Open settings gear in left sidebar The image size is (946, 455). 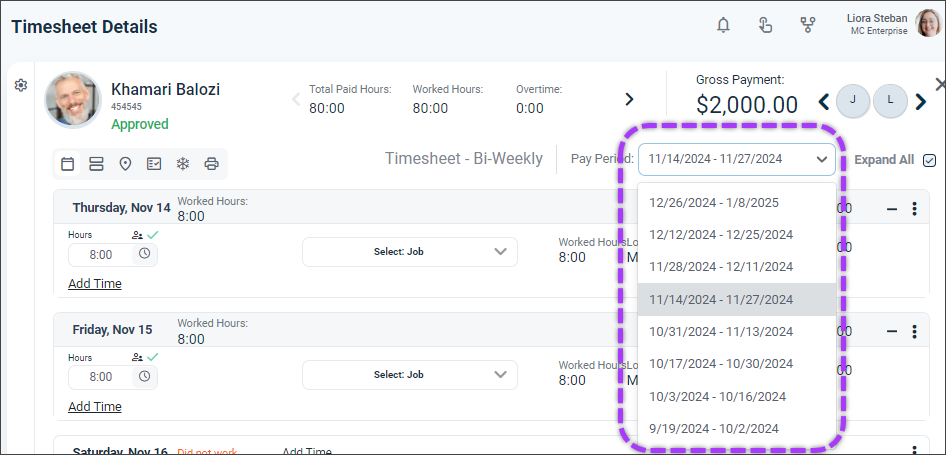tap(21, 85)
